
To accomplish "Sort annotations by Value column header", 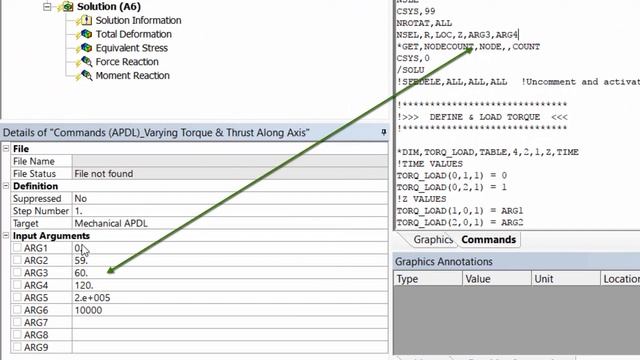I will (497, 279).
